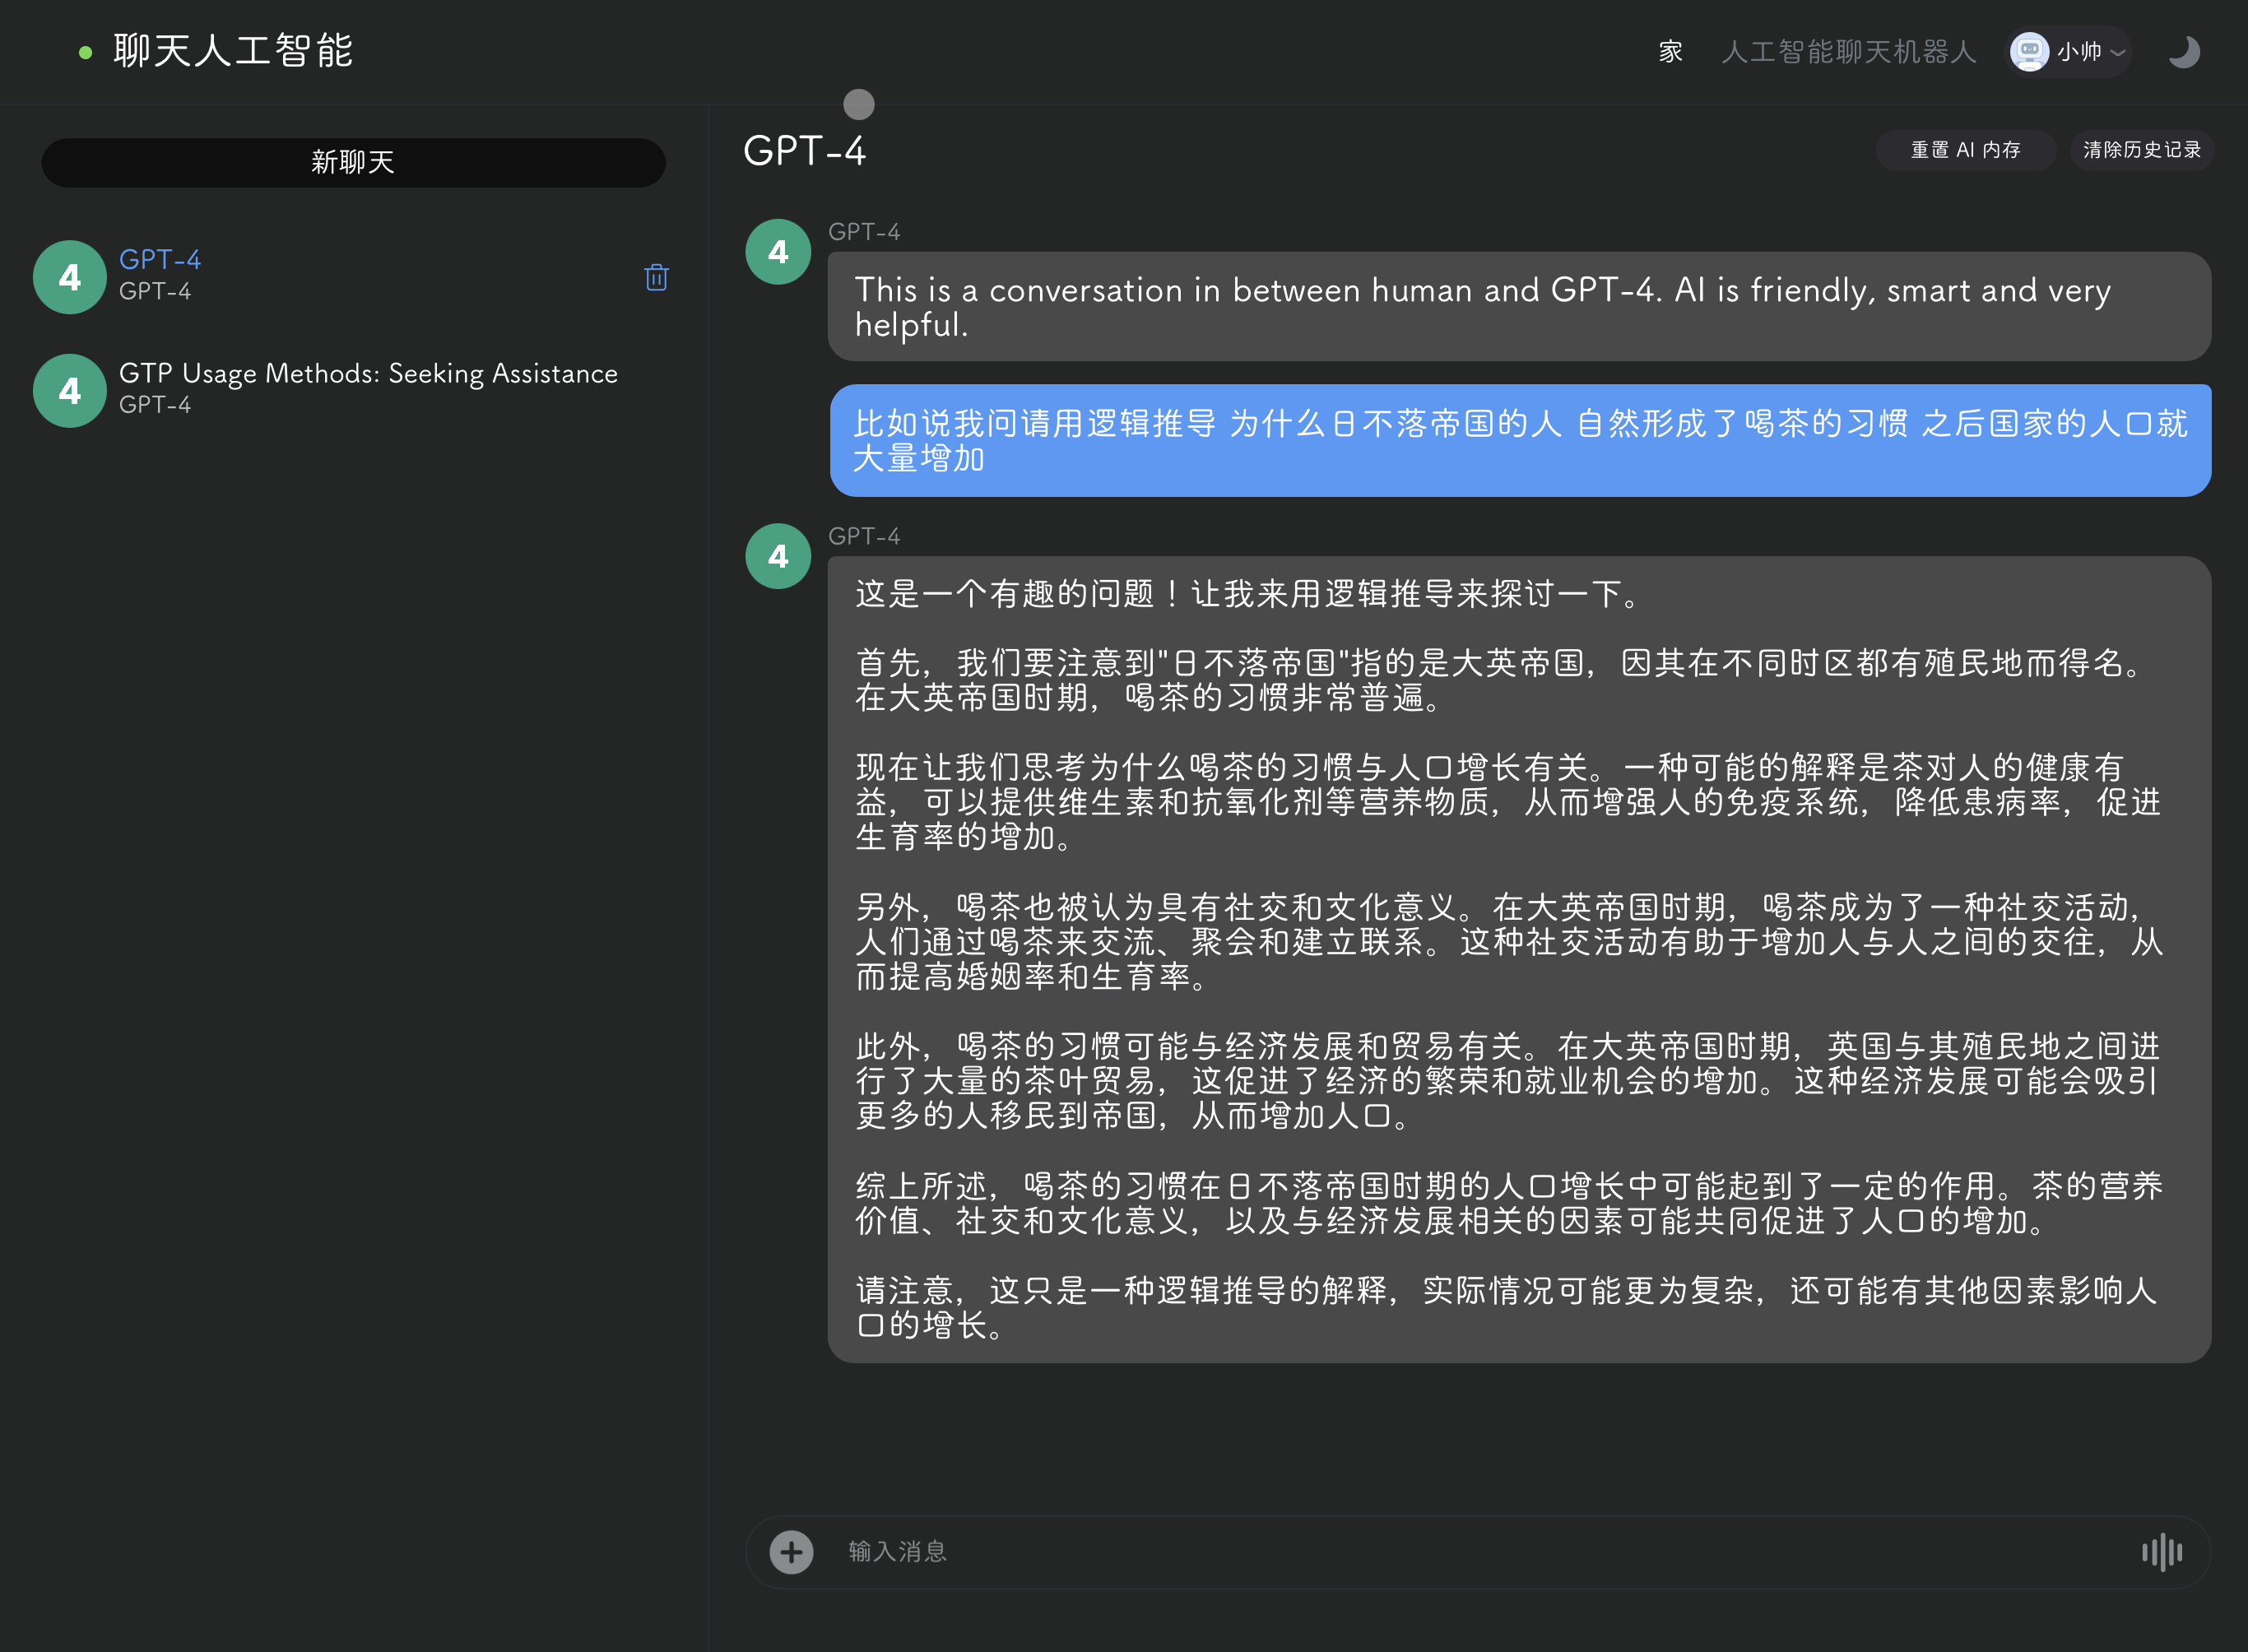Click the gray sidebar divider handle

[x=859, y=104]
